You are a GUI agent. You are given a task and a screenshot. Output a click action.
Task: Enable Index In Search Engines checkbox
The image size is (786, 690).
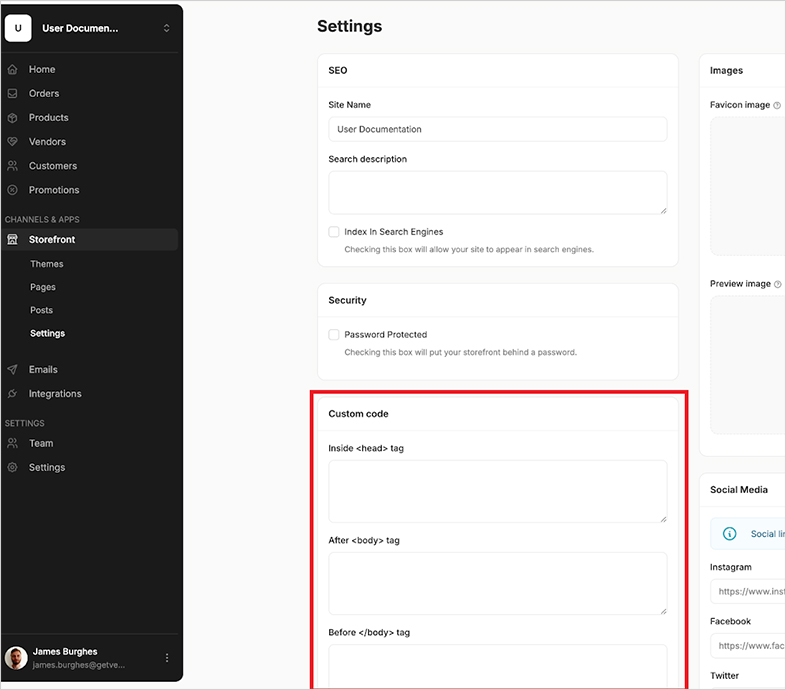click(334, 232)
